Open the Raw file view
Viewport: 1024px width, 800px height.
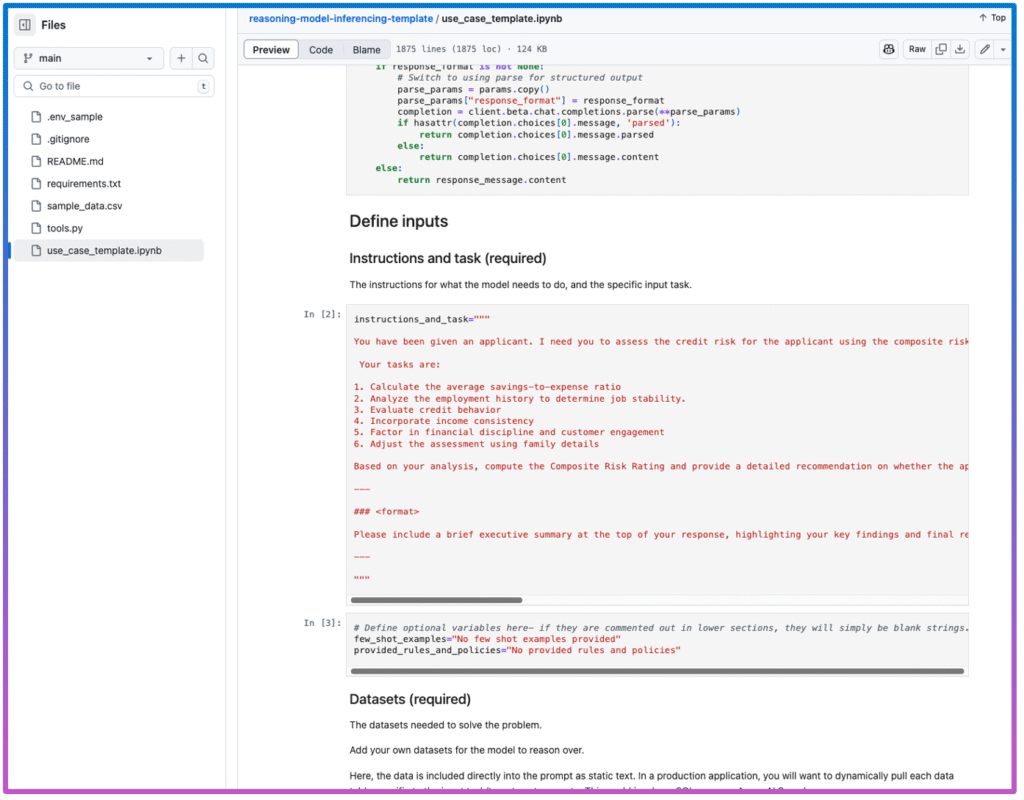[917, 49]
